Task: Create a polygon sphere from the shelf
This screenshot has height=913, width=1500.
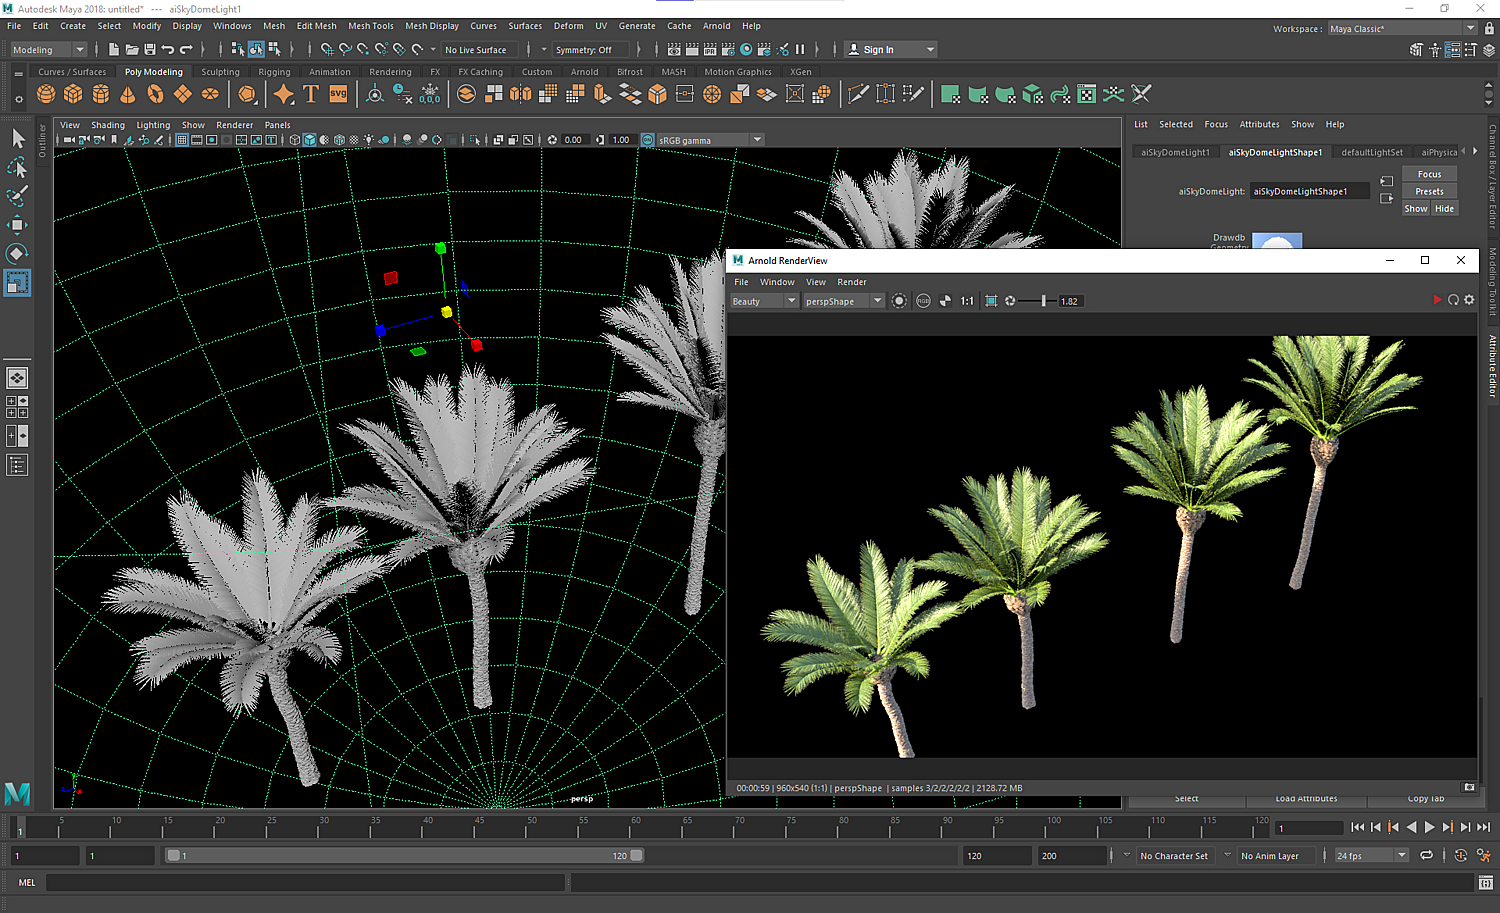Action: (46, 94)
